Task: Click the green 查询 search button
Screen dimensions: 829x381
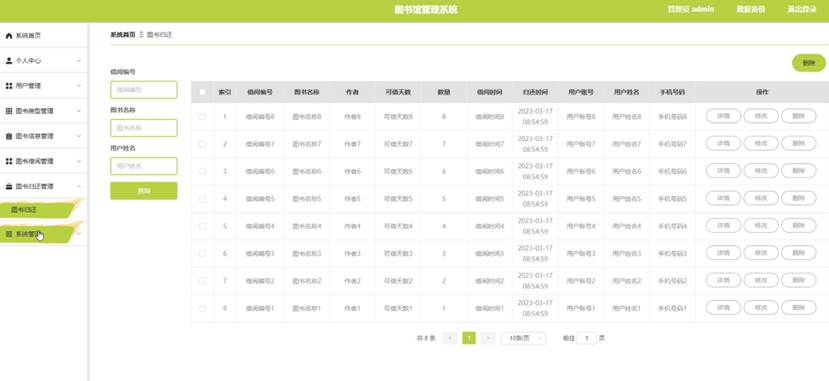Action: pos(144,191)
